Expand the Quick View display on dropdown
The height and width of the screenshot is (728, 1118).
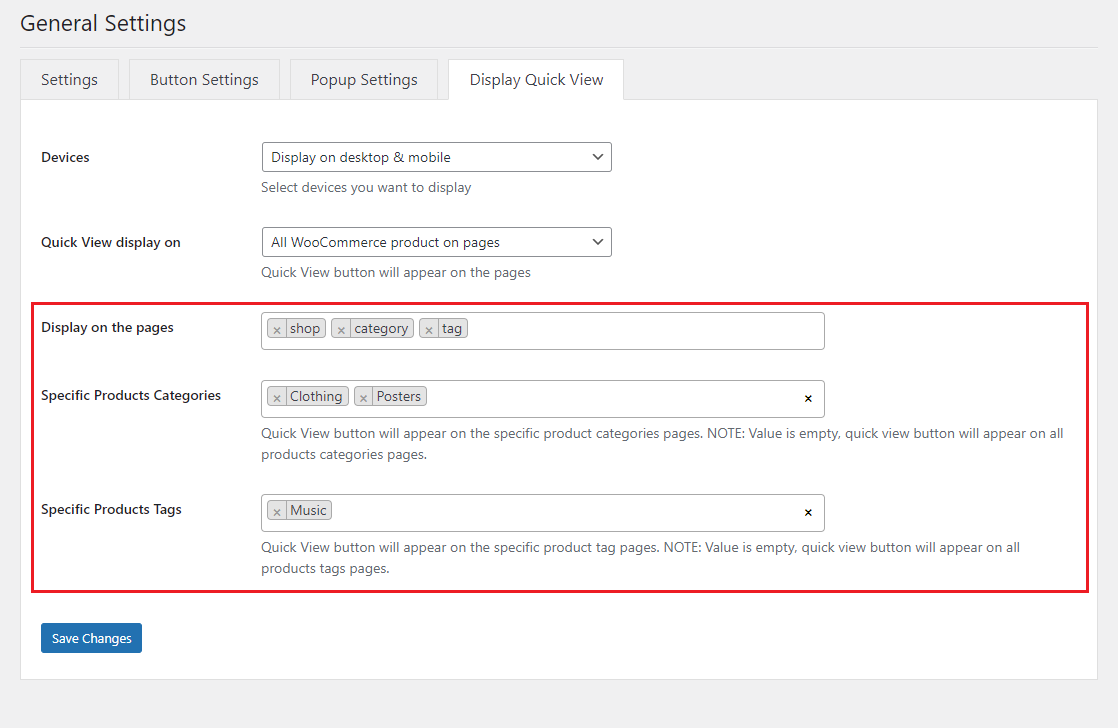tap(436, 242)
